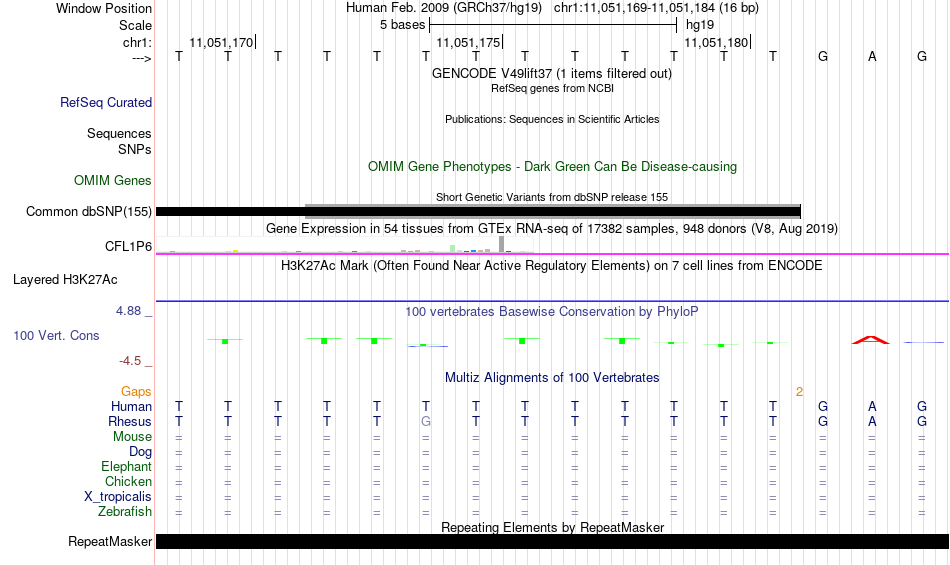The height and width of the screenshot is (565, 950).
Task: Click the H3K27Ac Mark track title
Action: [x=552, y=266]
